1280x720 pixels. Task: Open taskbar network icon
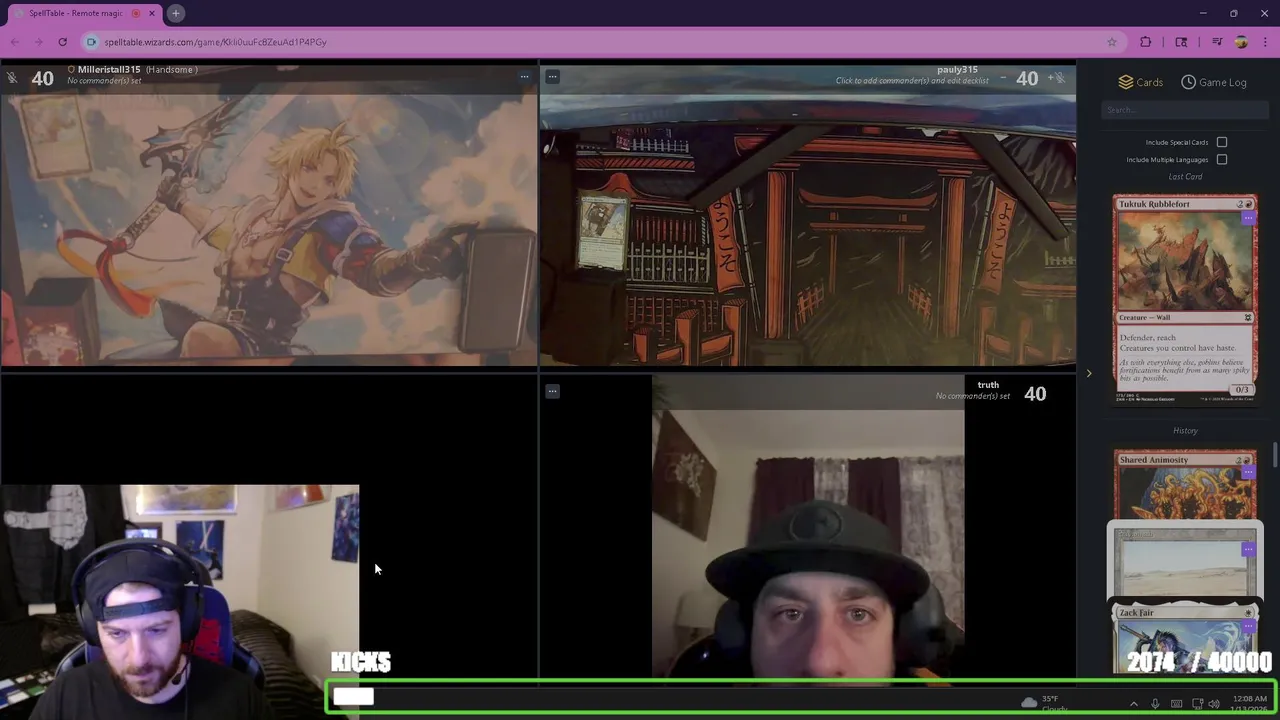[1197, 704]
